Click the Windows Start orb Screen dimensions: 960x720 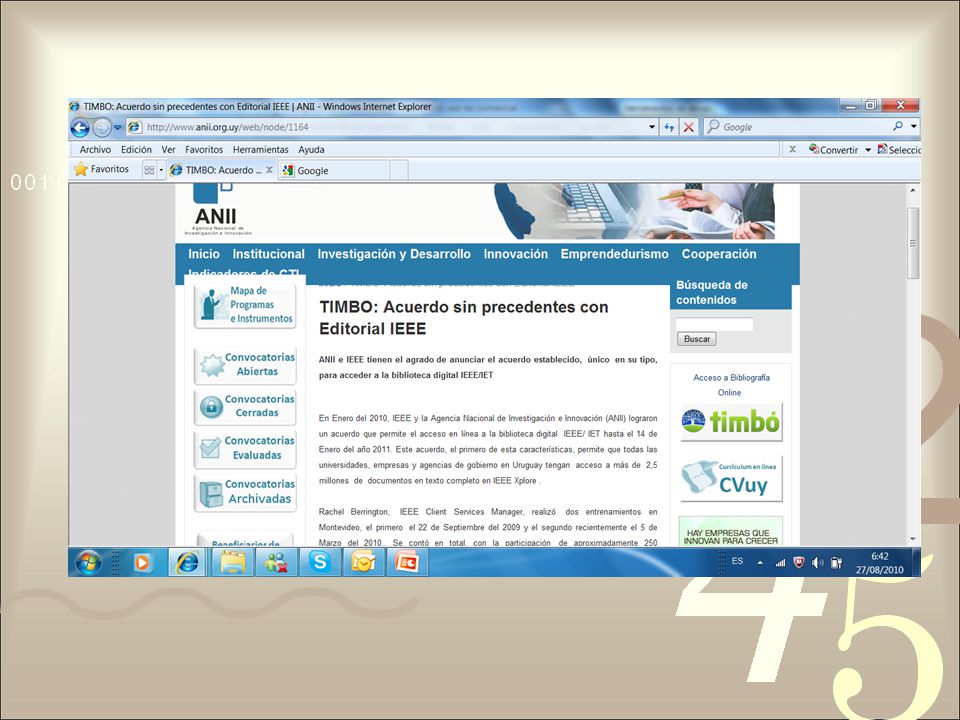[89, 562]
